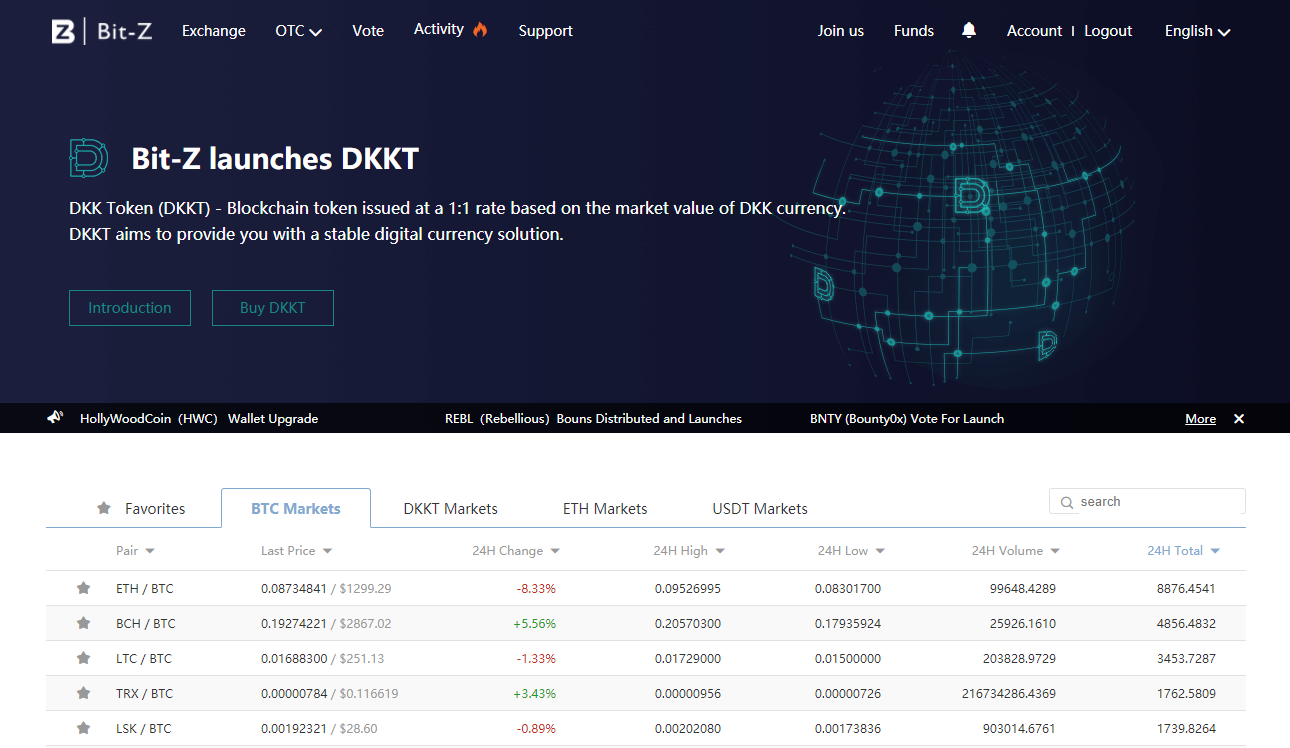This screenshot has height=748, width=1290.
Task: Close the announcement ticker bar
Action: tap(1239, 419)
